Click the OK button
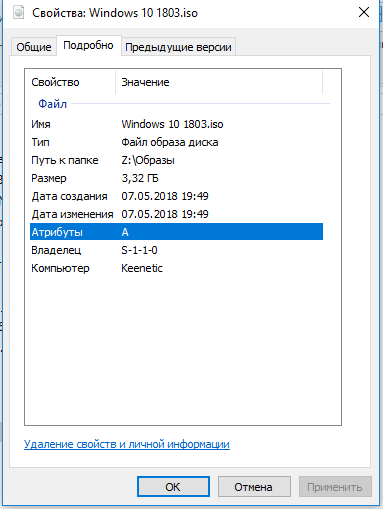The image size is (383, 509). (173, 487)
